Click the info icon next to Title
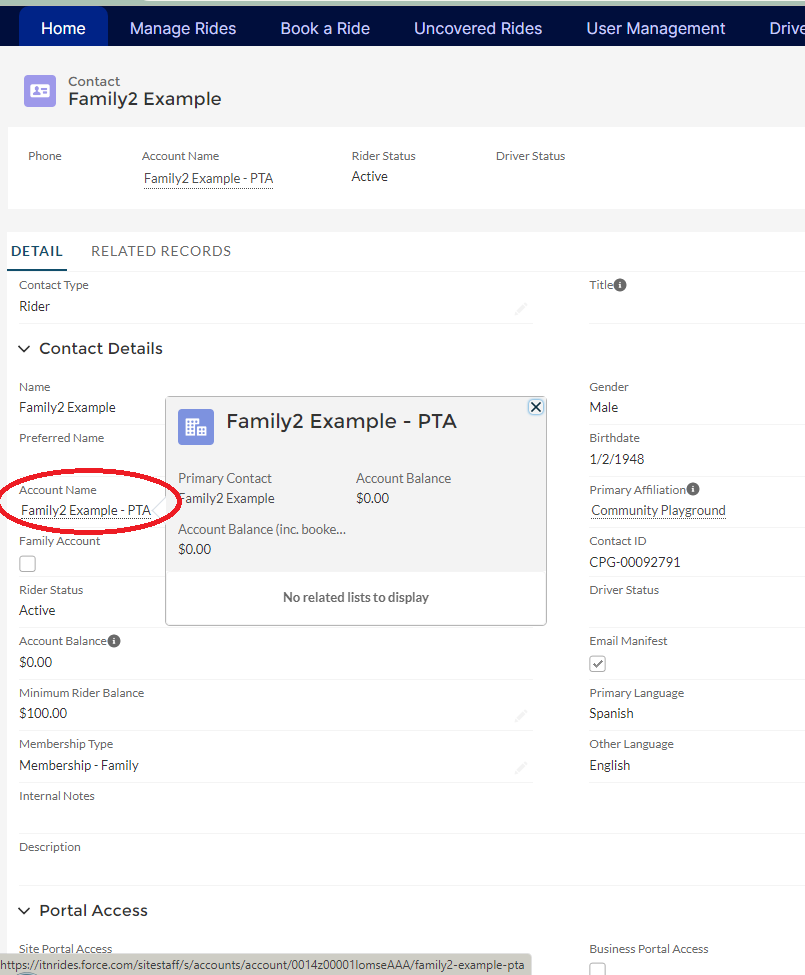 coord(620,285)
